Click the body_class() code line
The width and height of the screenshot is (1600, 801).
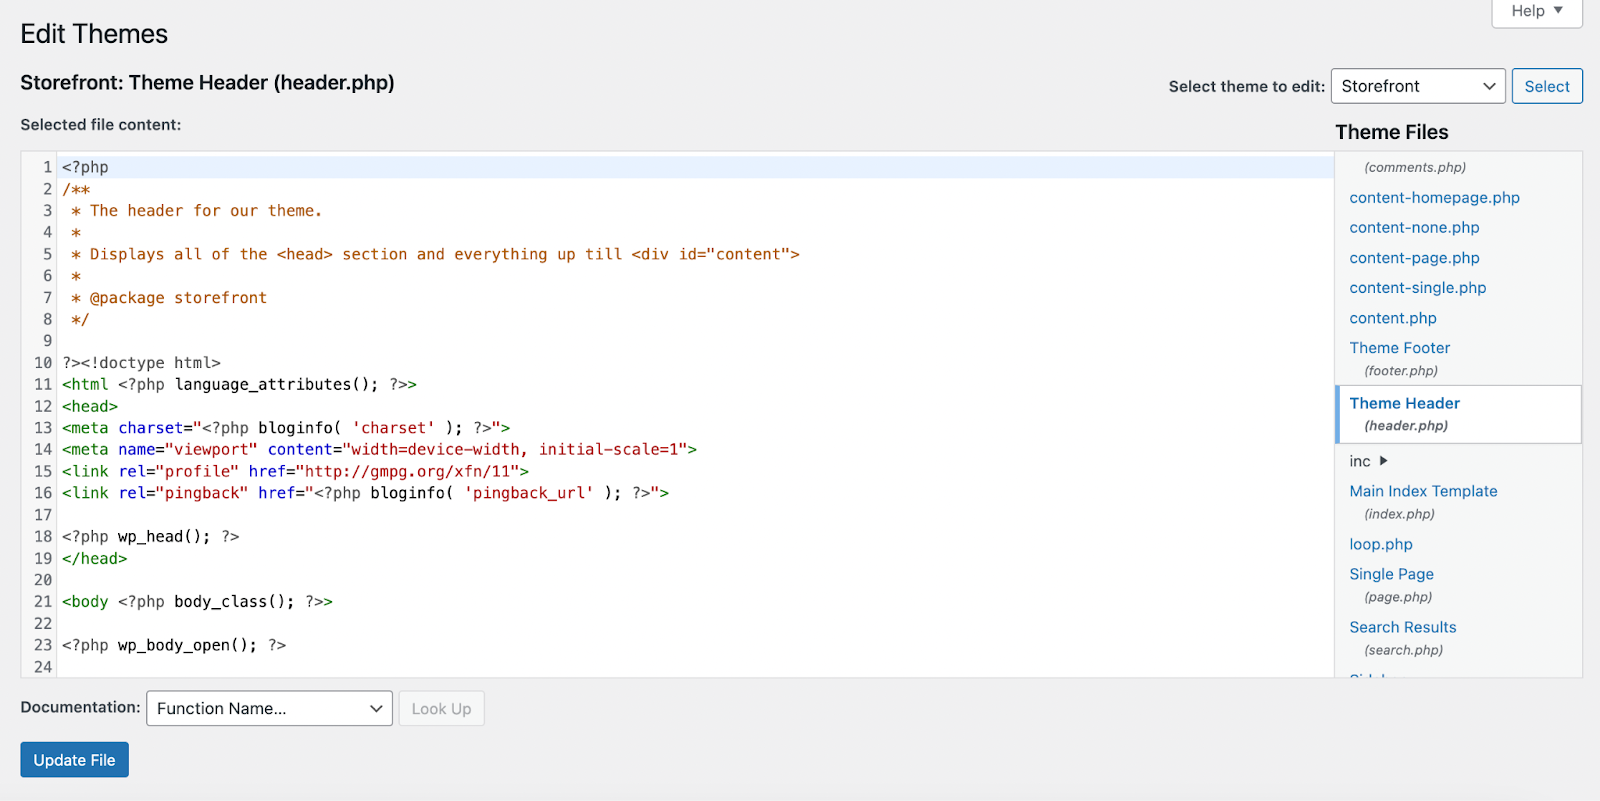click(198, 602)
